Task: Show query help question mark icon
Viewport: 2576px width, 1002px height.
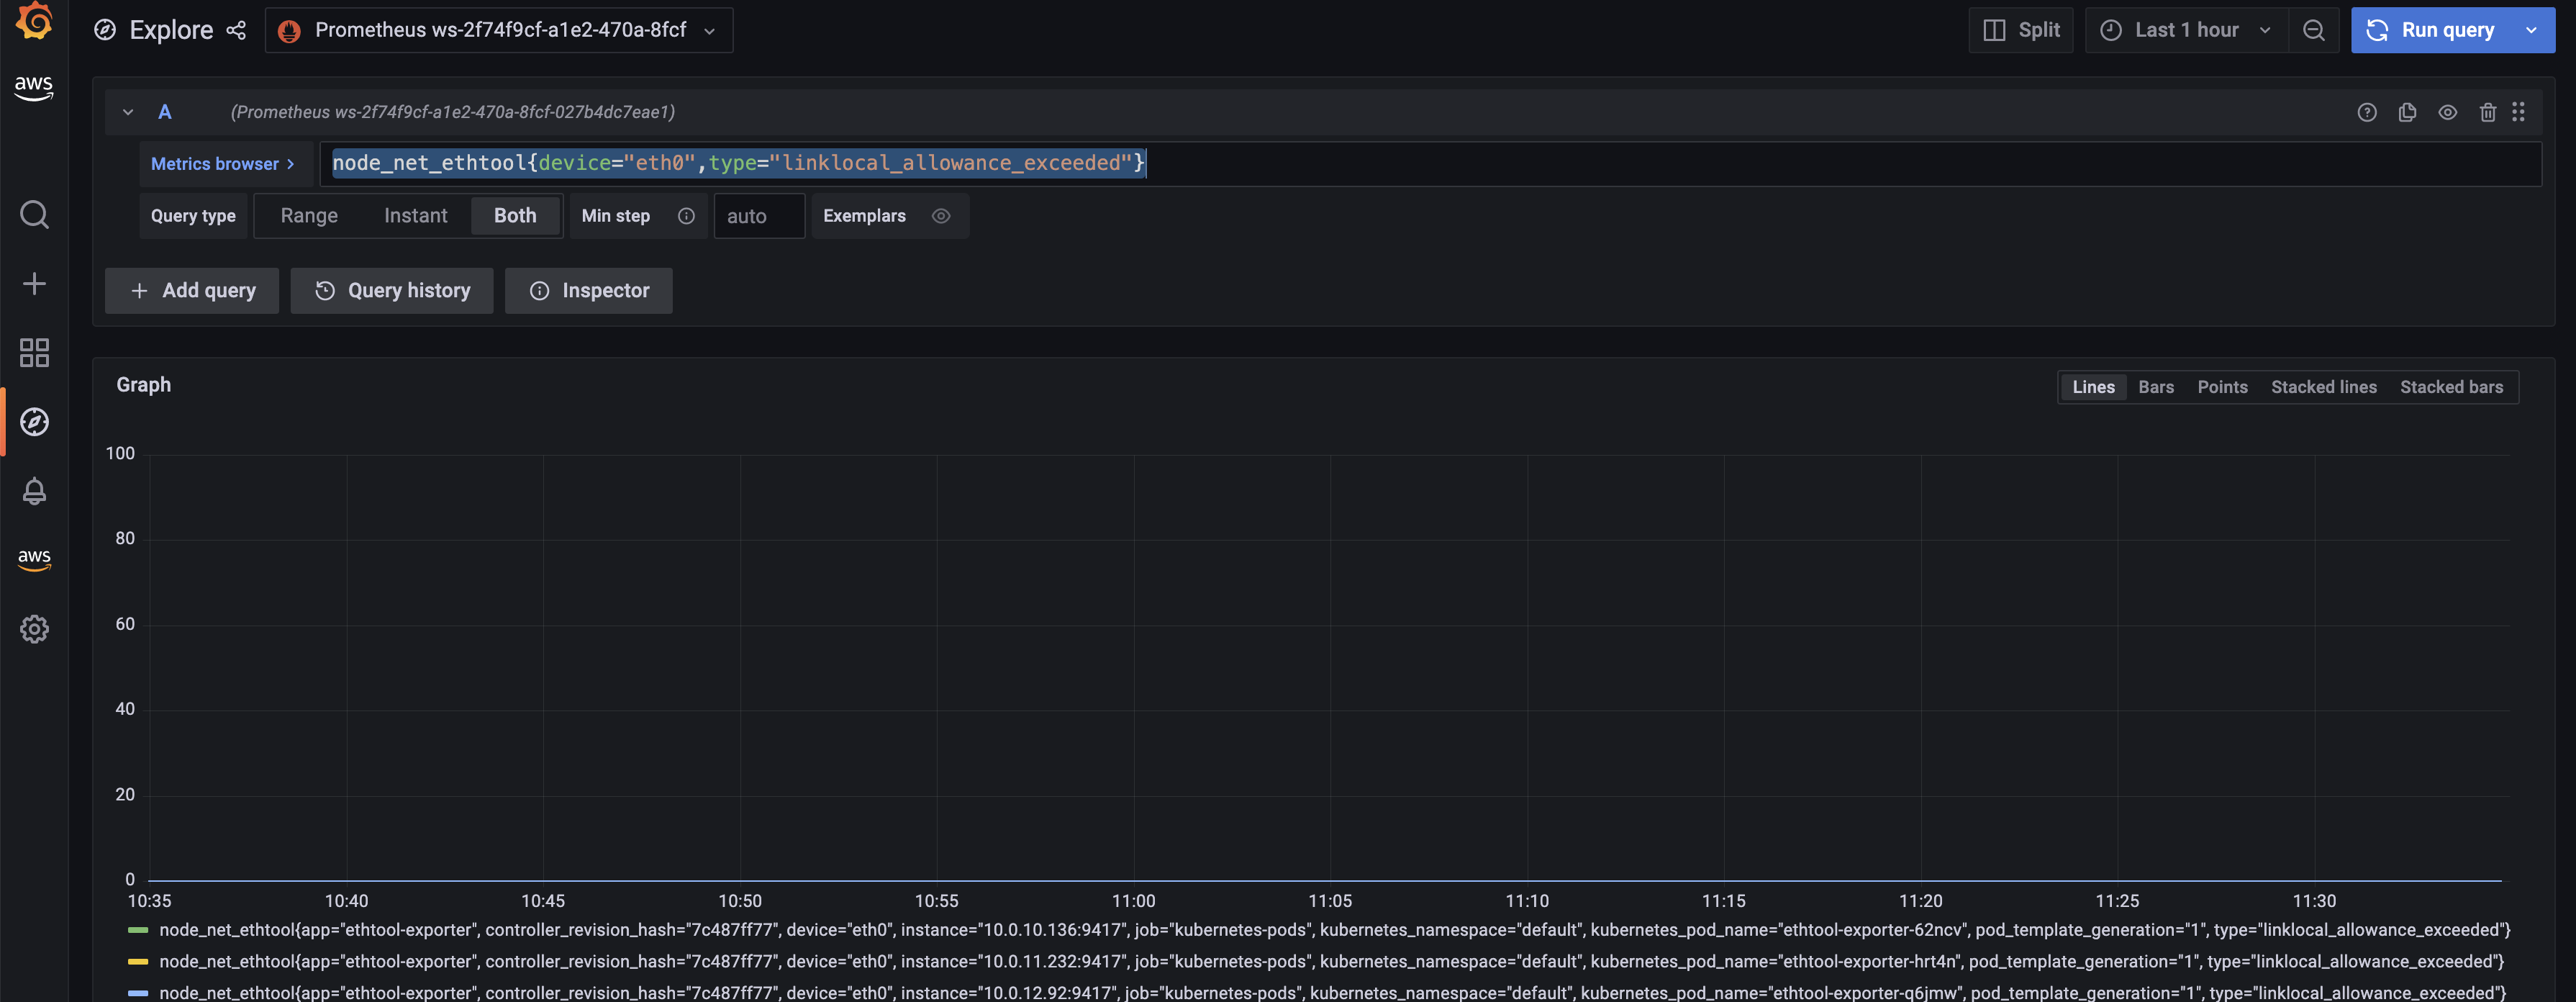Action: 2367,112
